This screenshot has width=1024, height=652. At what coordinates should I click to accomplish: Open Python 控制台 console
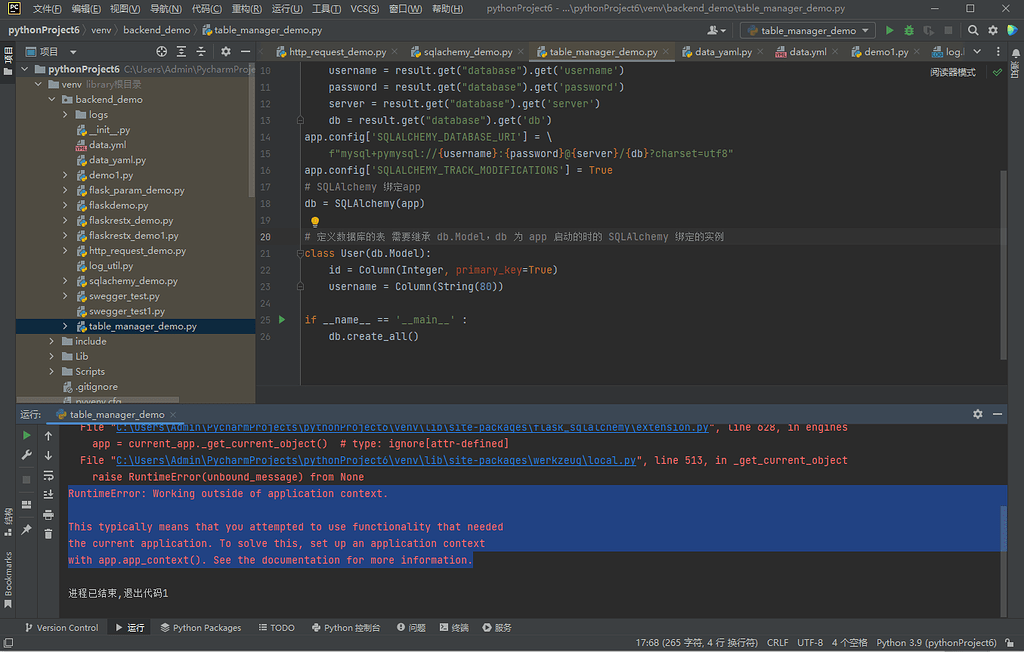pos(346,627)
